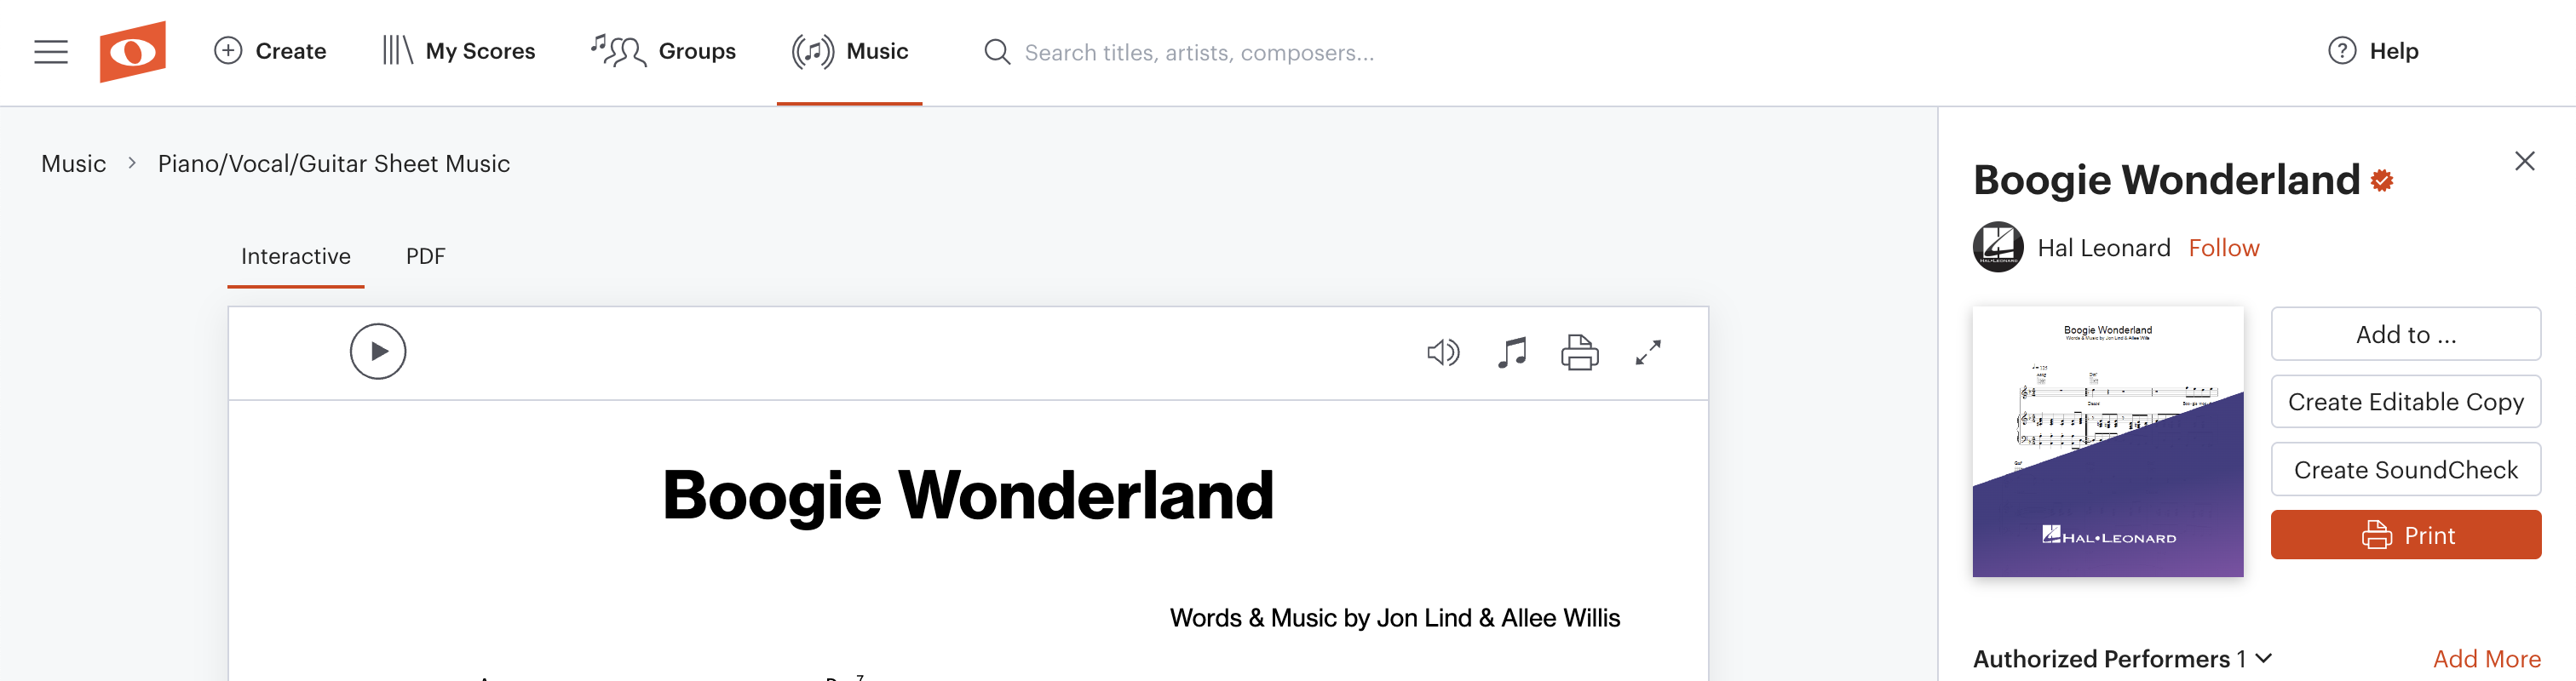This screenshot has width=2576, height=681.
Task: Click the music note icon
Action: 1511,353
